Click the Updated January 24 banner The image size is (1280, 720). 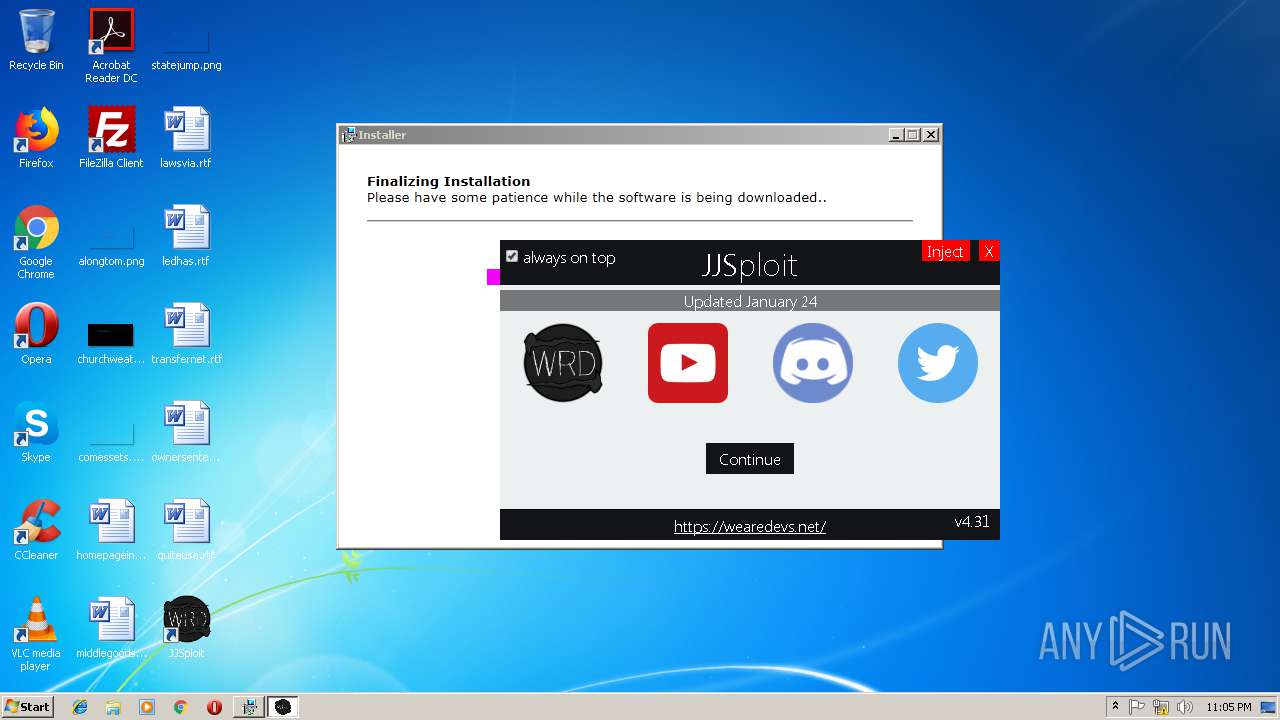click(x=750, y=301)
